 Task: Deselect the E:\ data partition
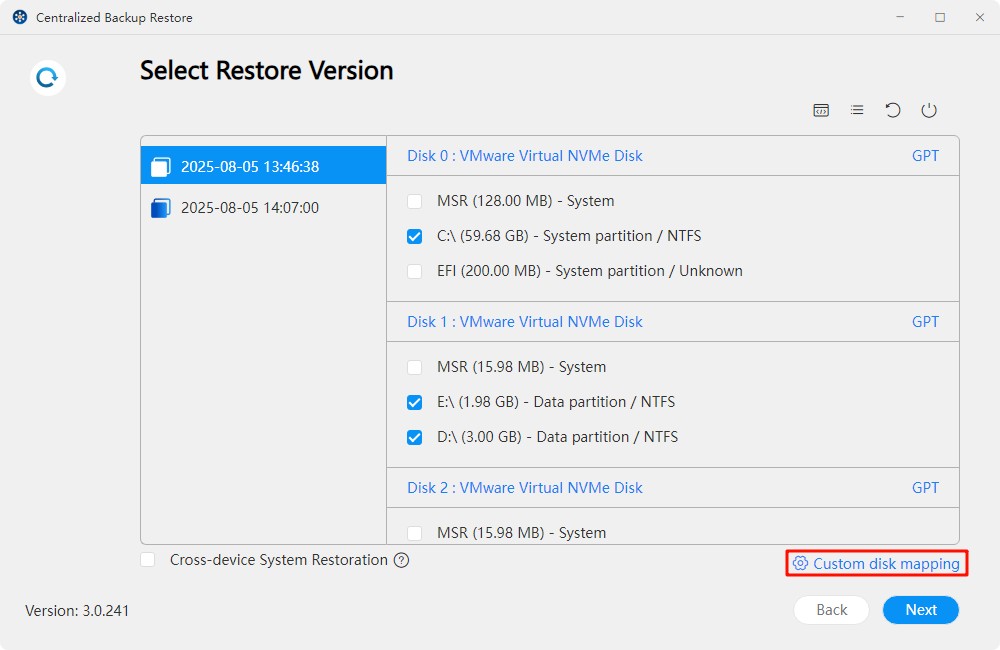413,402
